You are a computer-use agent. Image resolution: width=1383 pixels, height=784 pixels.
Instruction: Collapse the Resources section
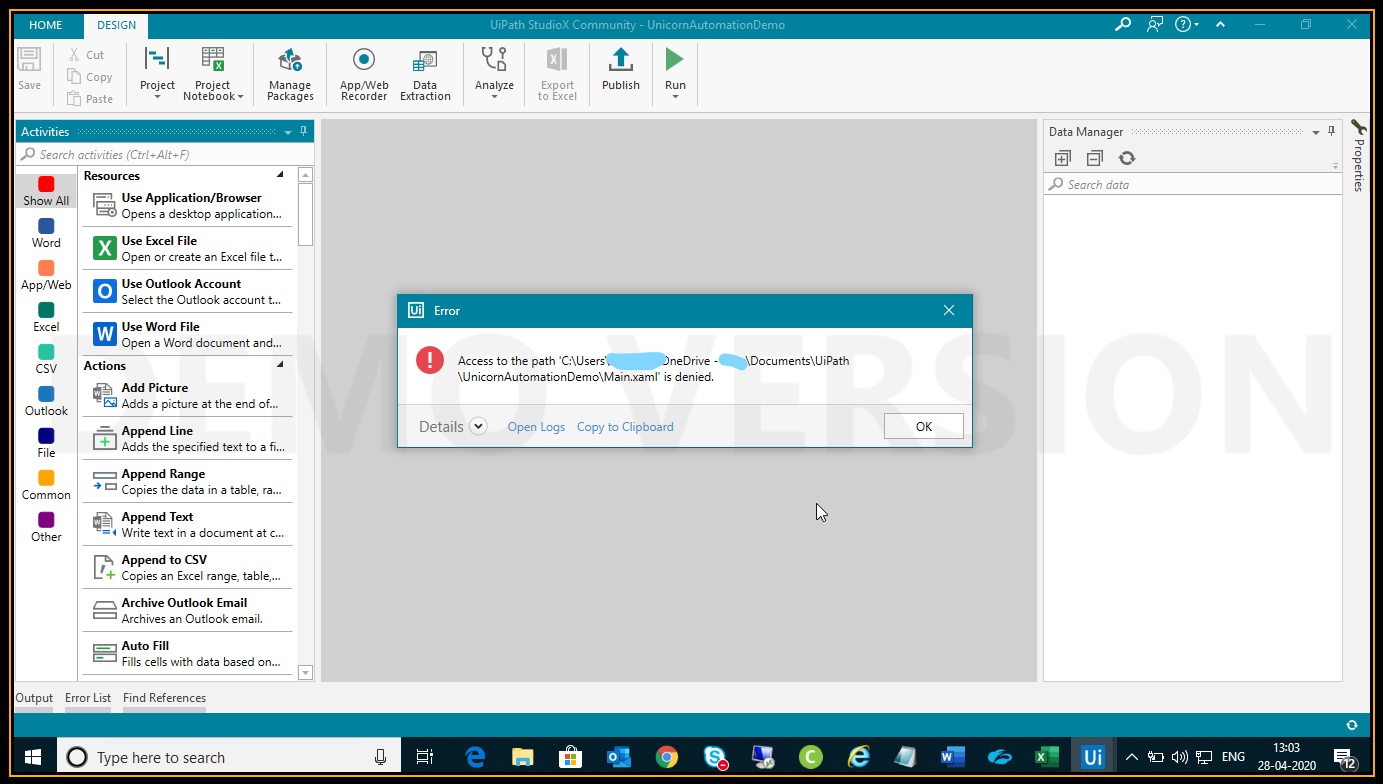tap(280, 175)
